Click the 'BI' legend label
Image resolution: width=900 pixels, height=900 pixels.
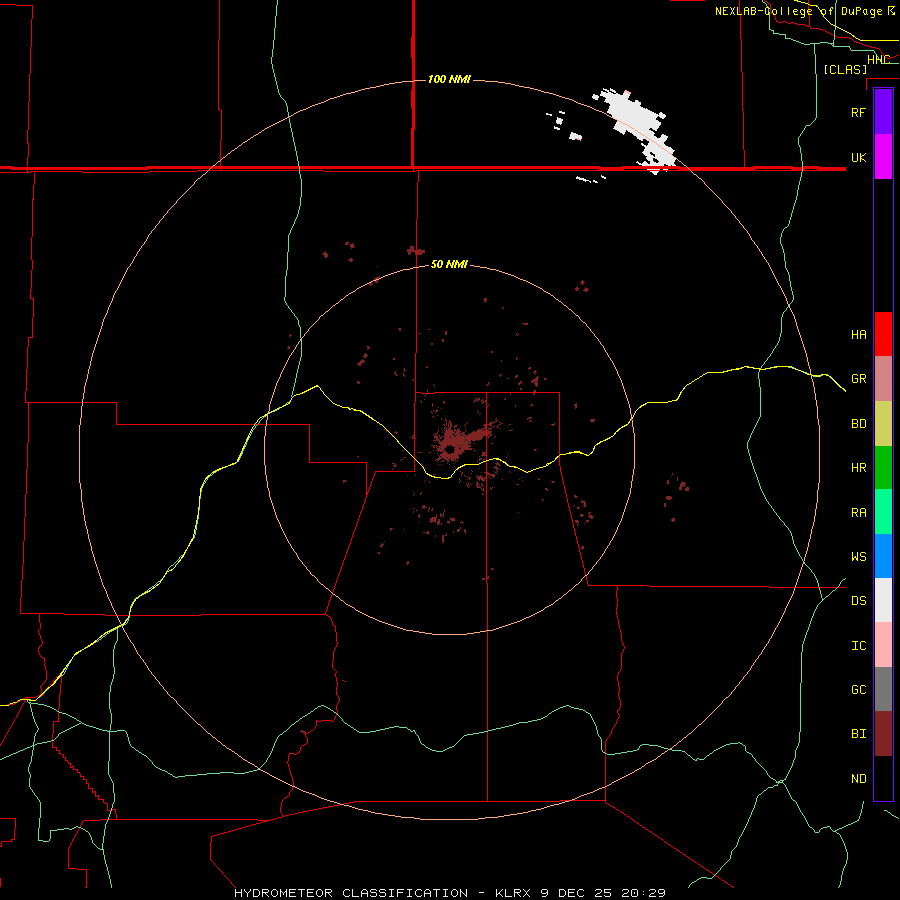[858, 734]
